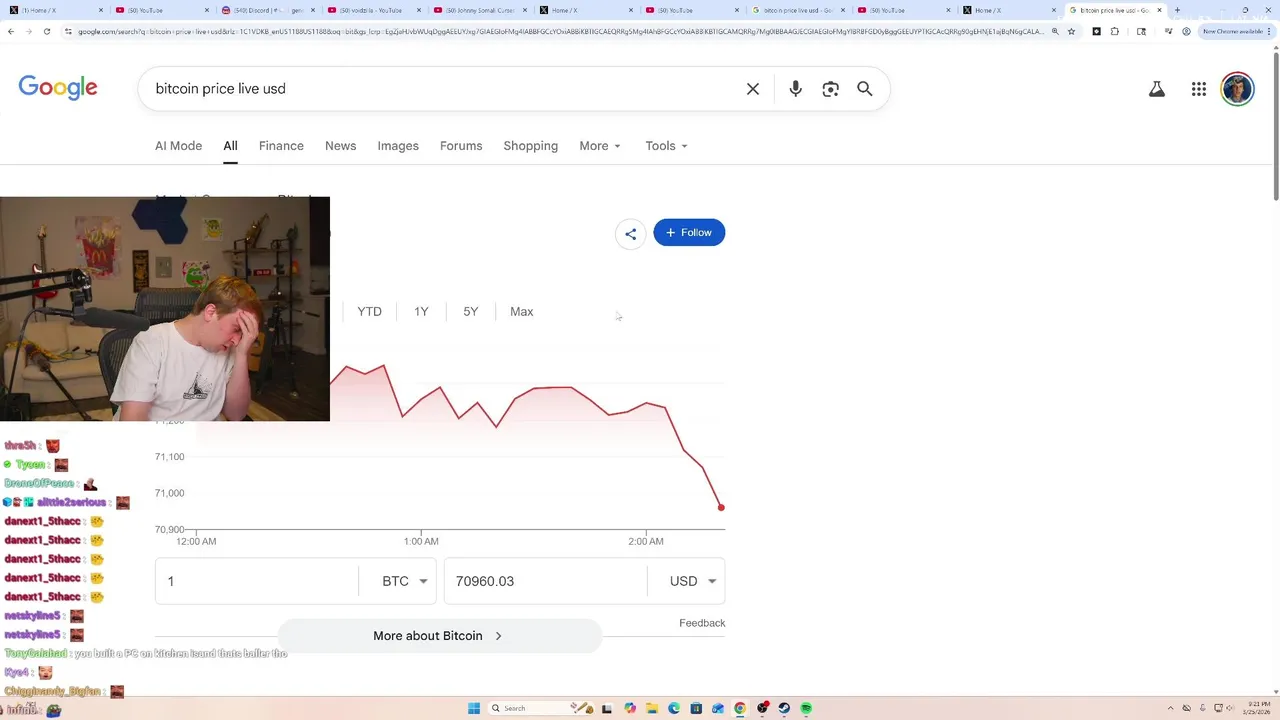The width and height of the screenshot is (1280, 720).
Task: Share the Bitcoin price card
Action: 631,234
